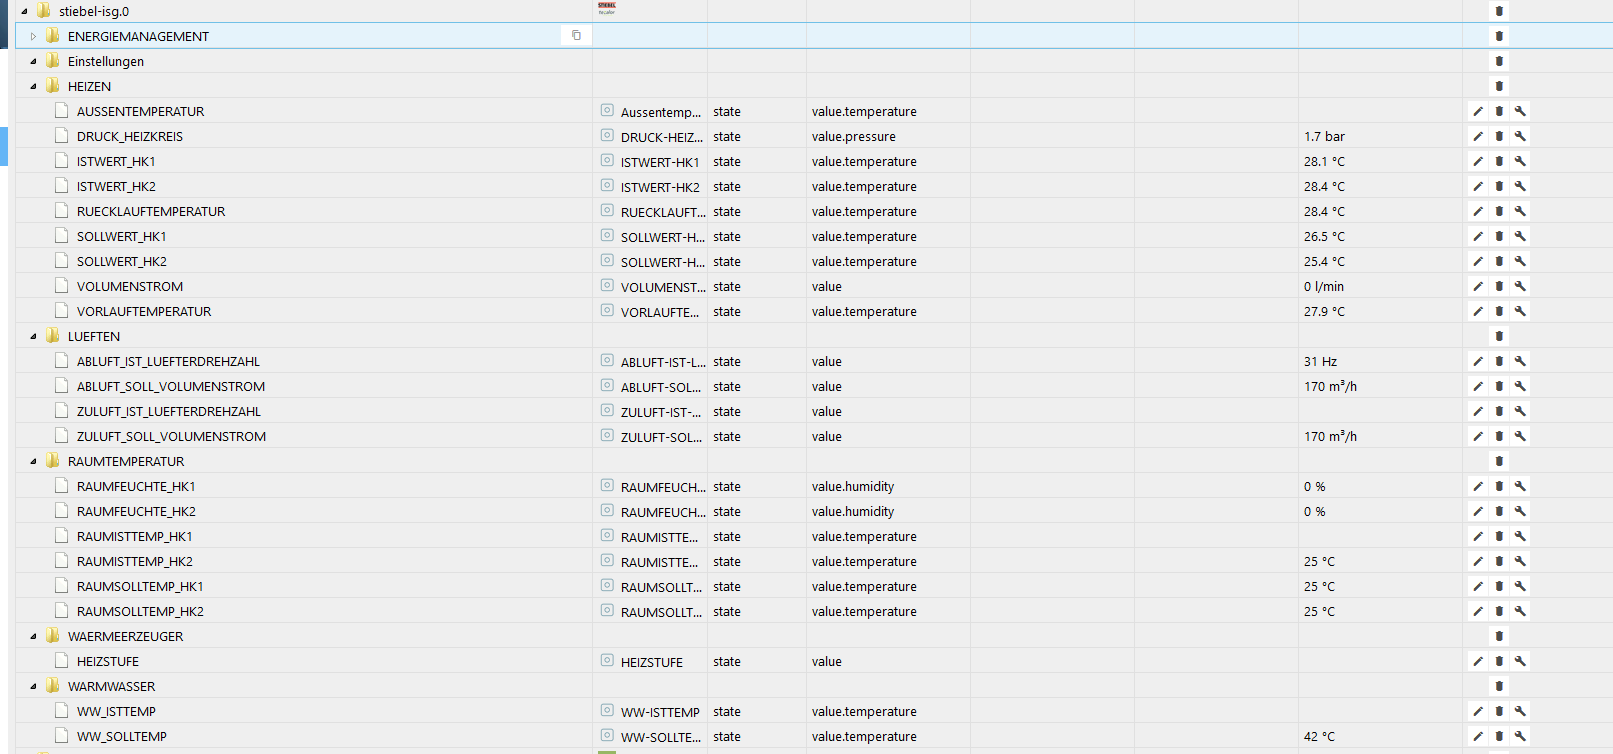The width and height of the screenshot is (1613, 754).
Task: Copy the ENERGIEMANAGEMENT object ID with copy icon
Action: (x=576, y=35)
